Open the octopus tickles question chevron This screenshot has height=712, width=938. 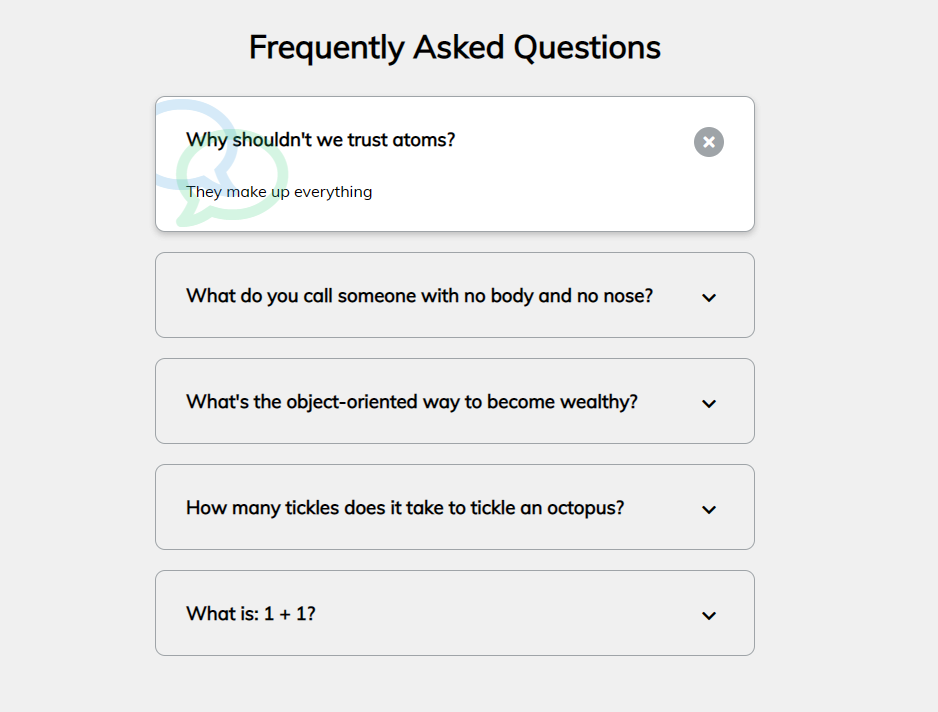pos(709,509)
